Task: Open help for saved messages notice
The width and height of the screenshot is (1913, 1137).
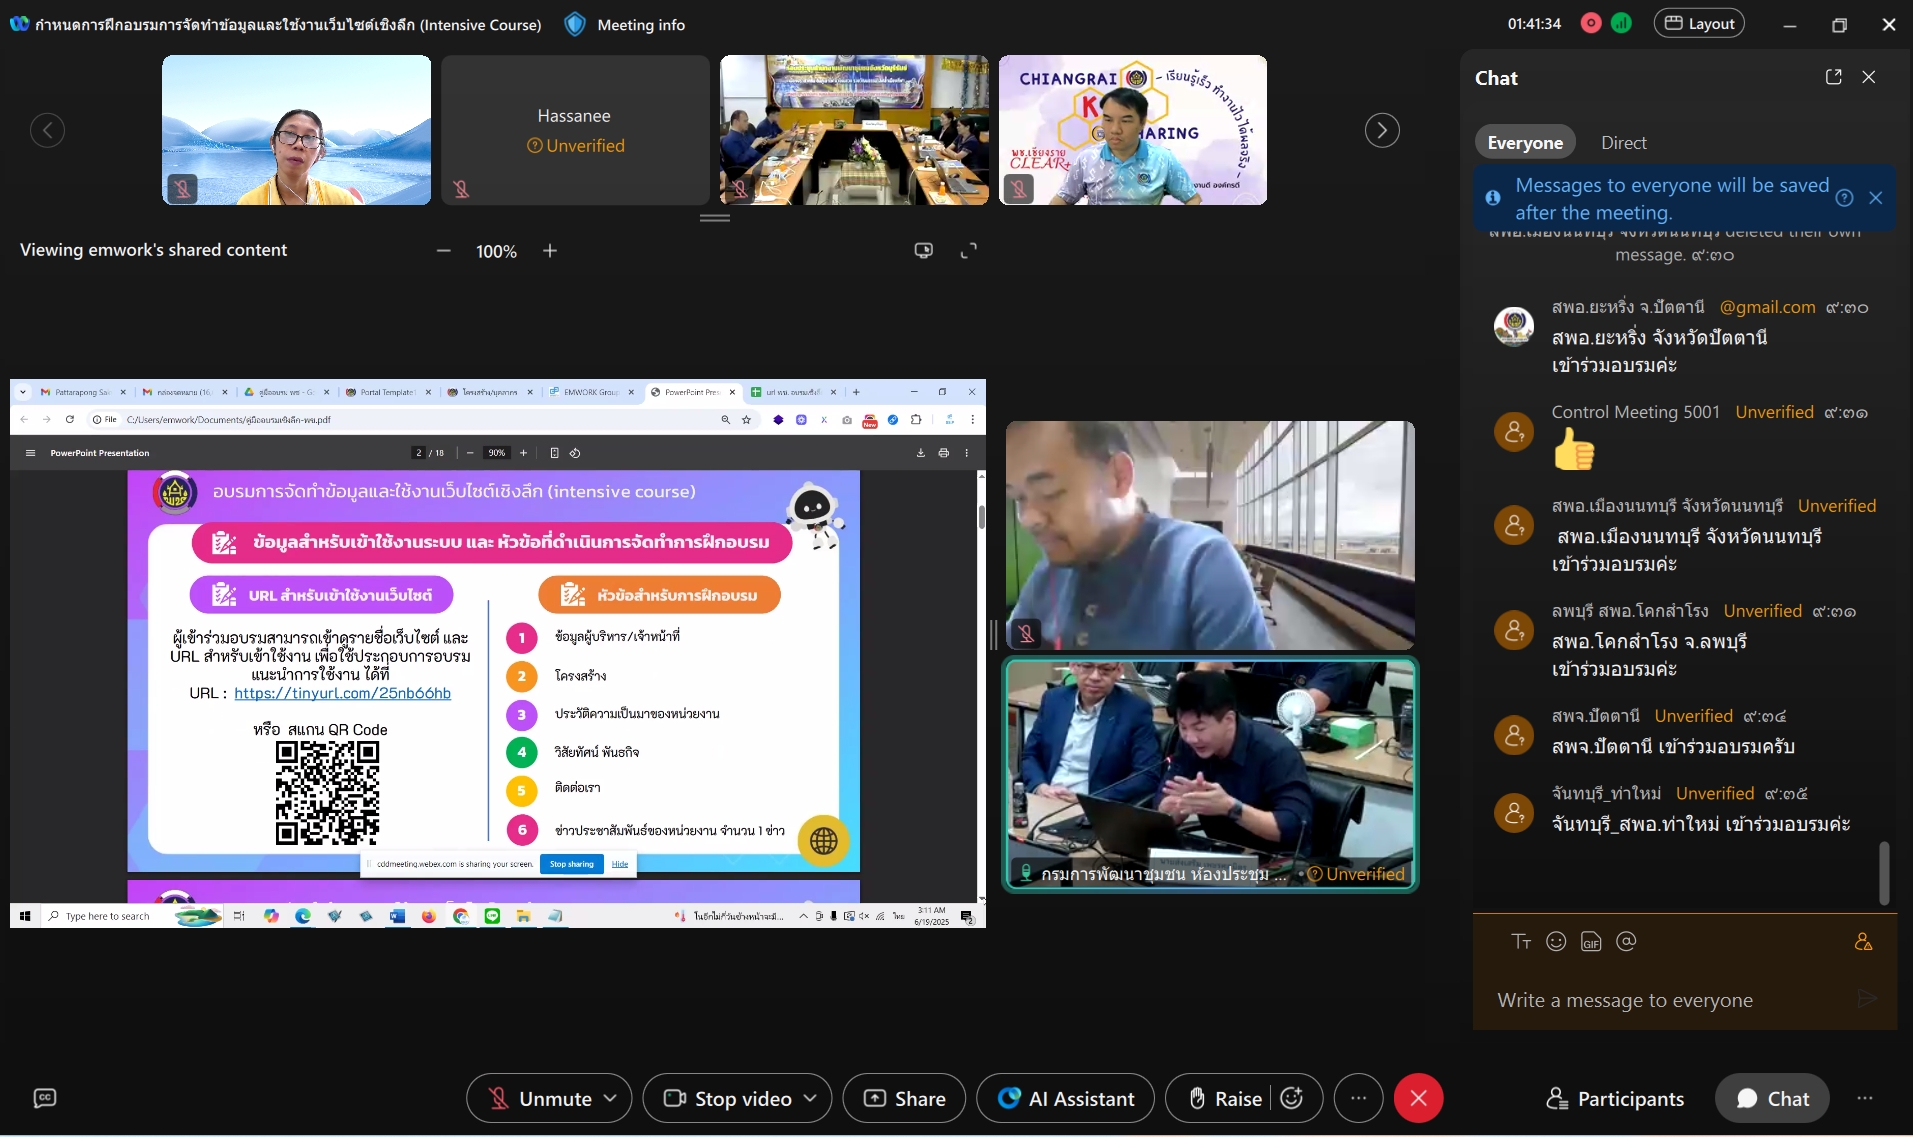Action: coord(1845,198)
